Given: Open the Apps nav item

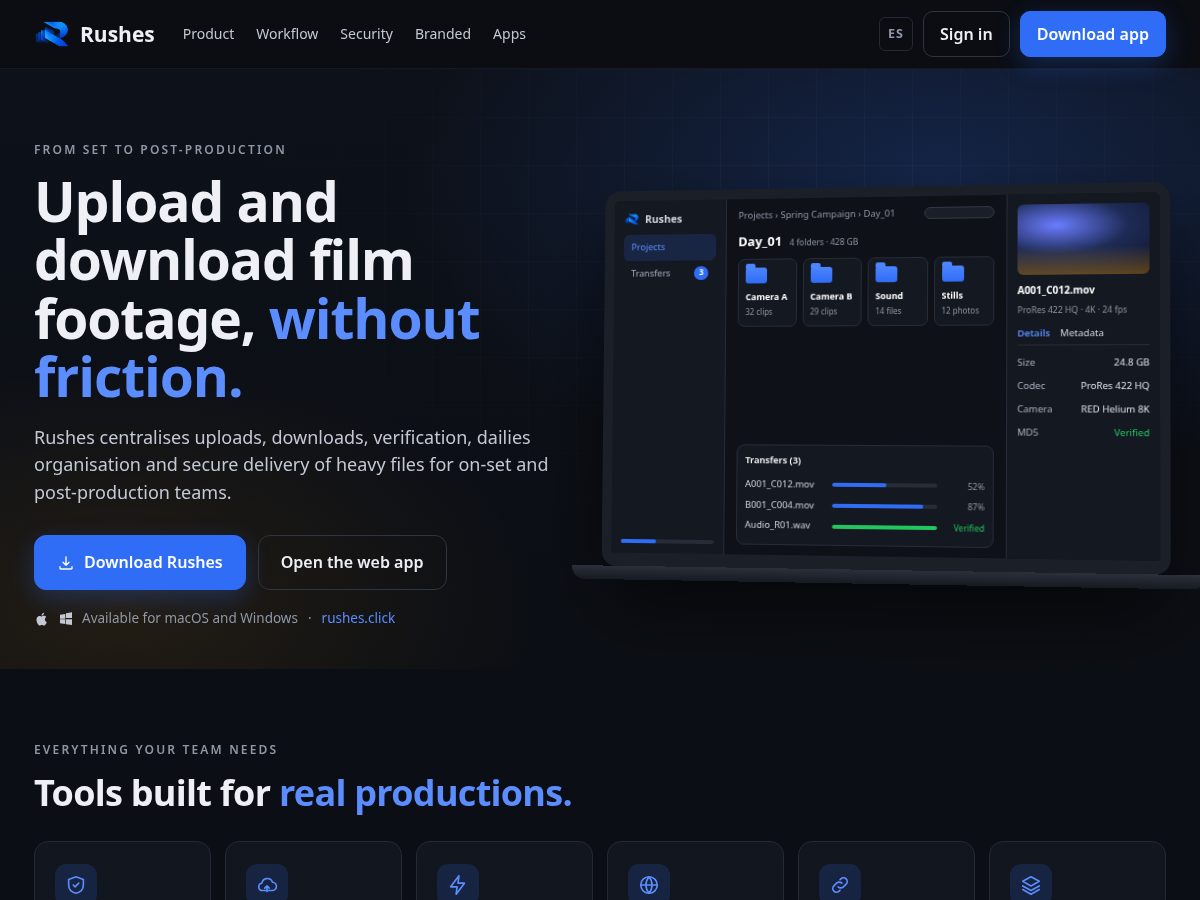Looking at the screenshot, I should click(x=509, y=34).
